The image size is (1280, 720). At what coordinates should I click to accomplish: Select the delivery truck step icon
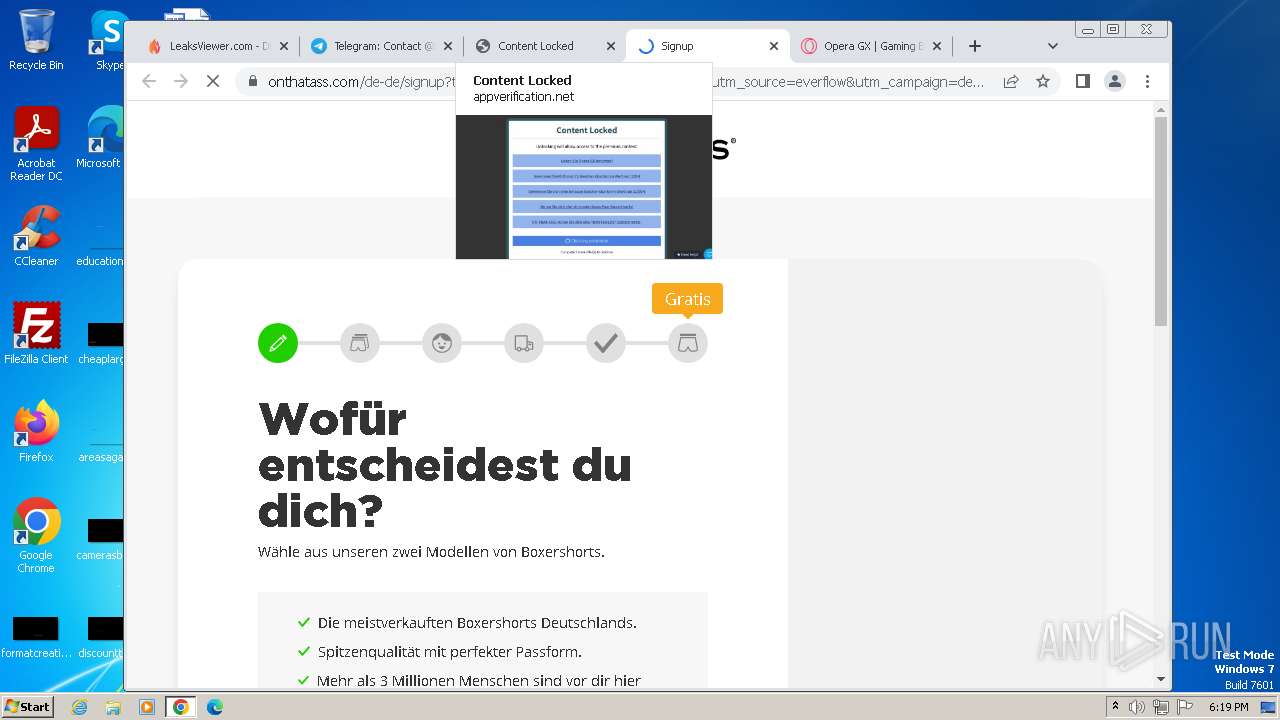(x=524, y=343)
